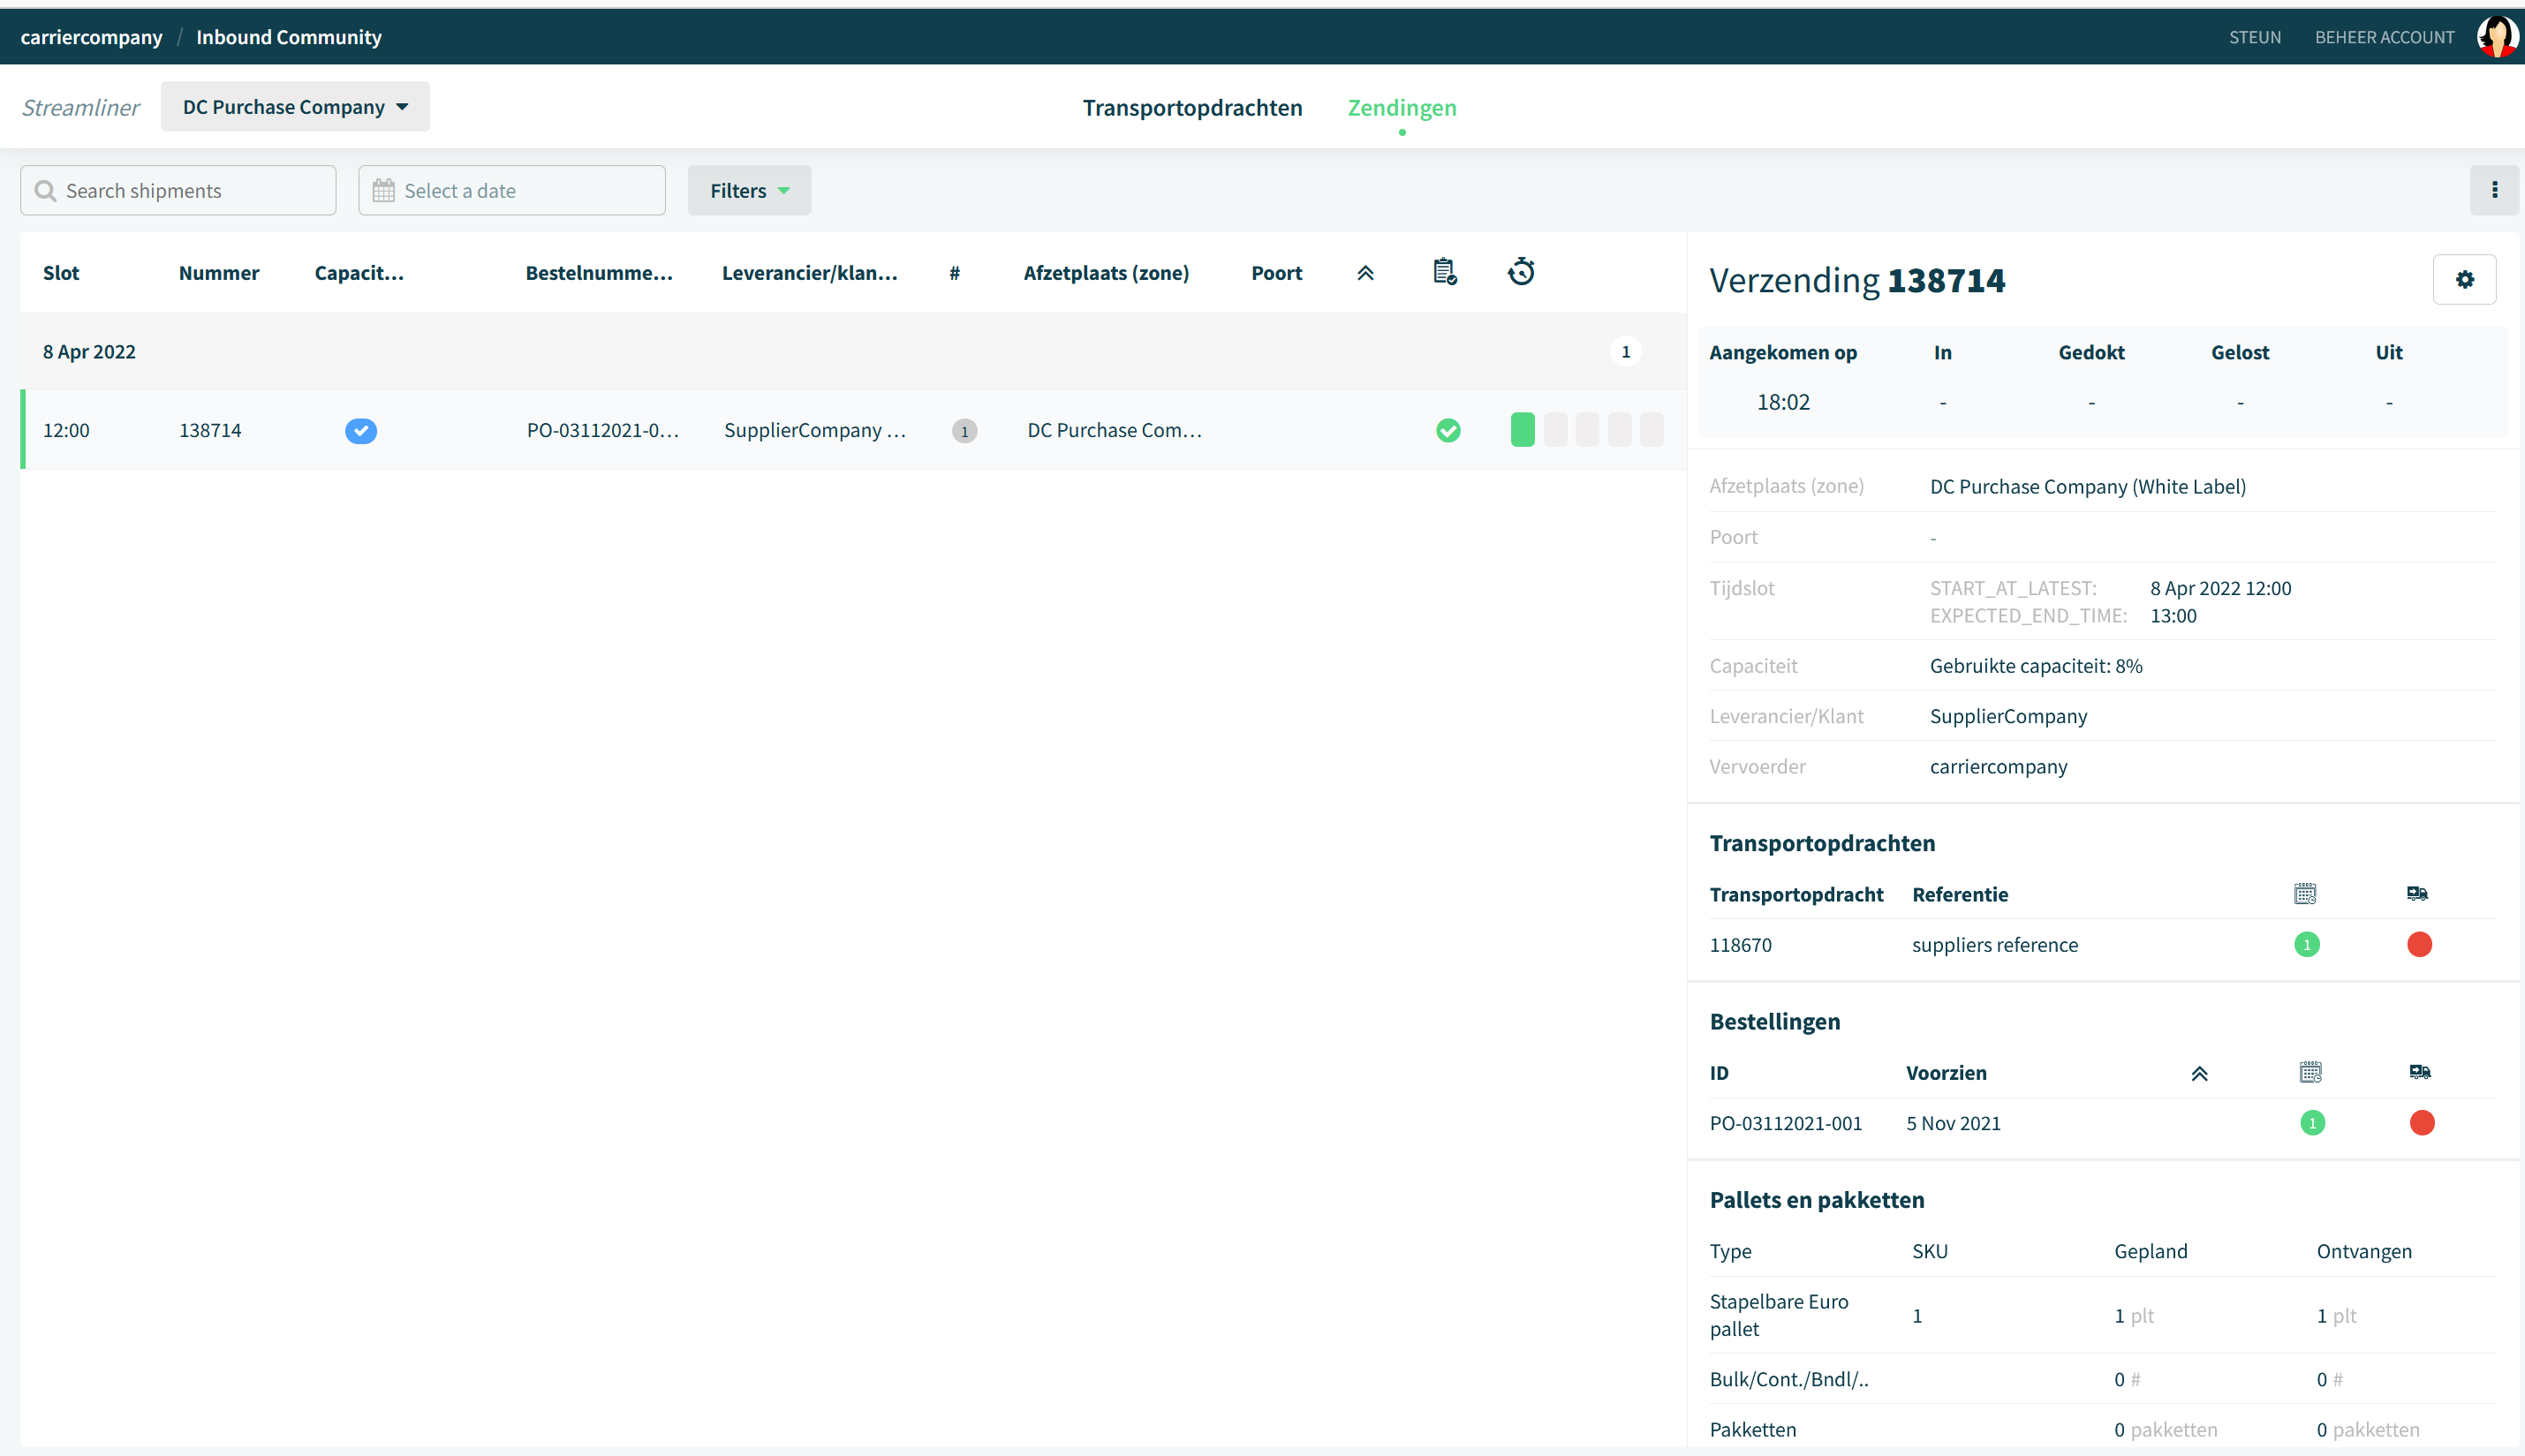Viewport: 2525px width, 1456px height.
Task: Open the user avatar profile picture
Action: pos(2497,37)
